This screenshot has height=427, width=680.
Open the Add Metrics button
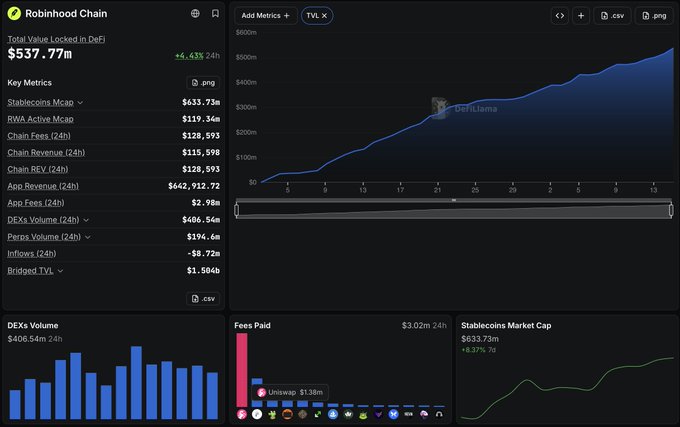[x=265, y=16]
